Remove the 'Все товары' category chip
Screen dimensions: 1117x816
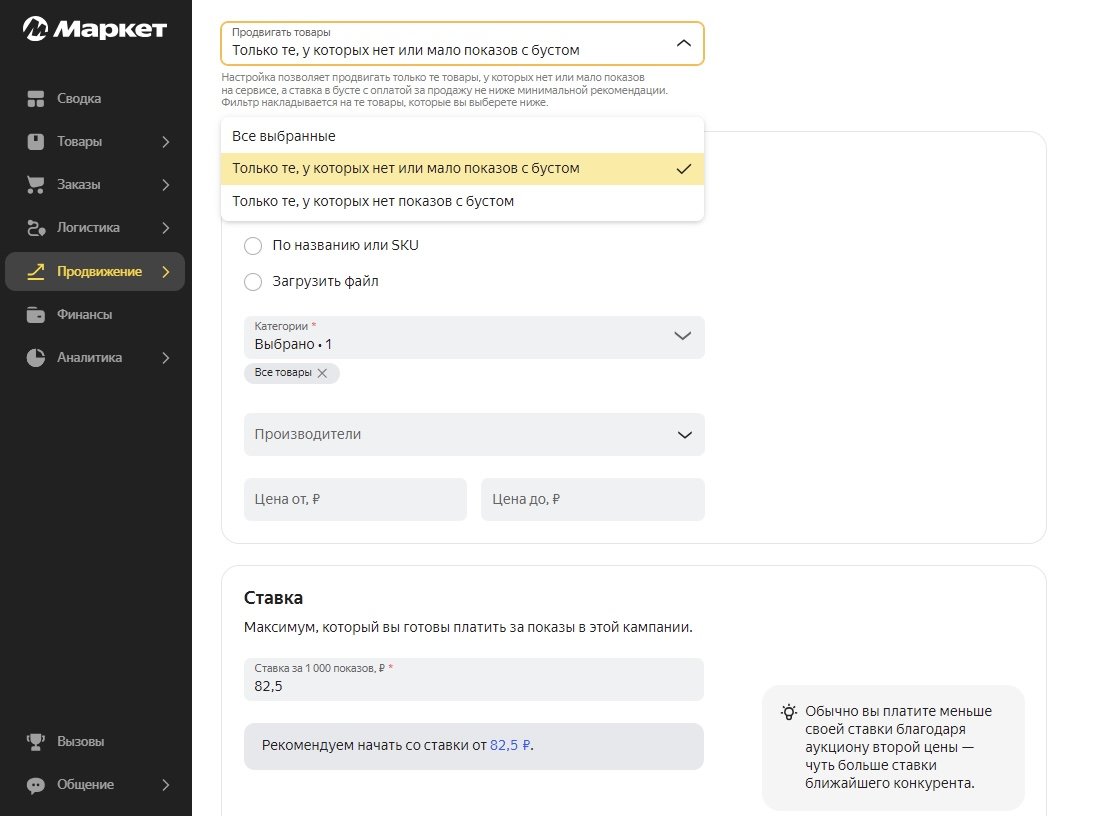pyautogui.click(x=322, y=373)
